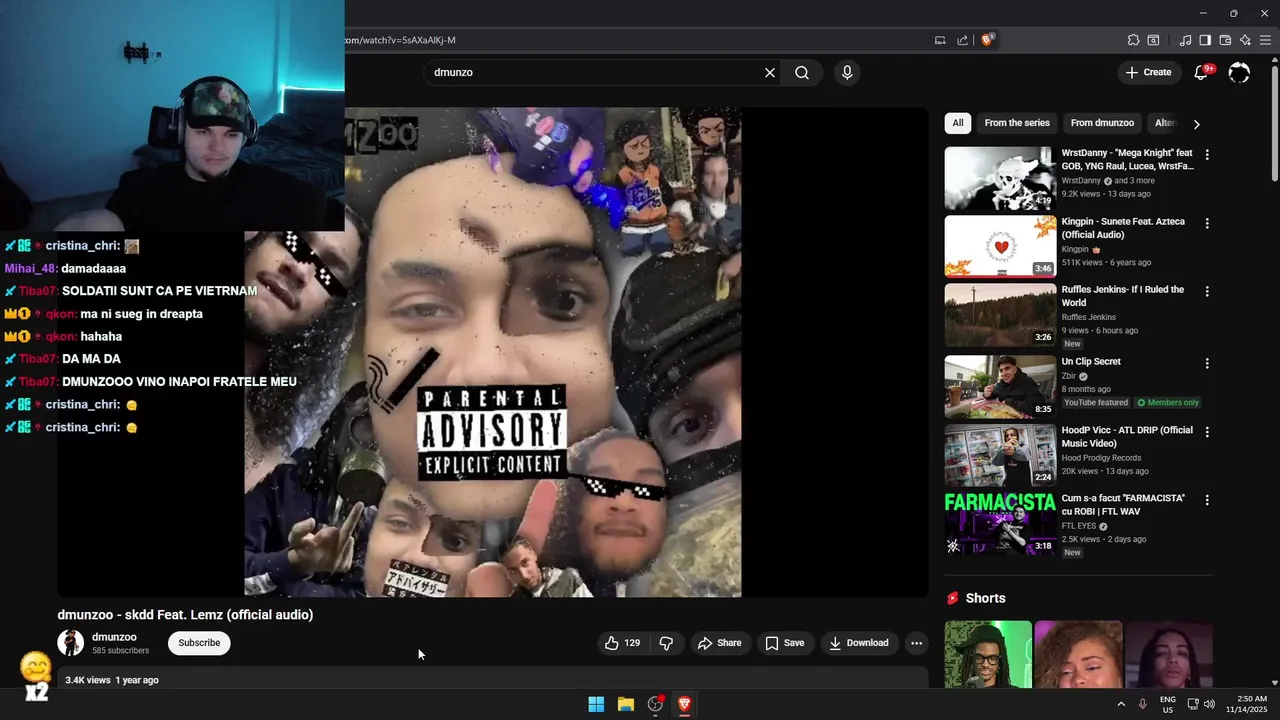Open File Explorer from taskbar
Image resolution: width=1280 pixels, height=720 pixels.
(626, 704)
